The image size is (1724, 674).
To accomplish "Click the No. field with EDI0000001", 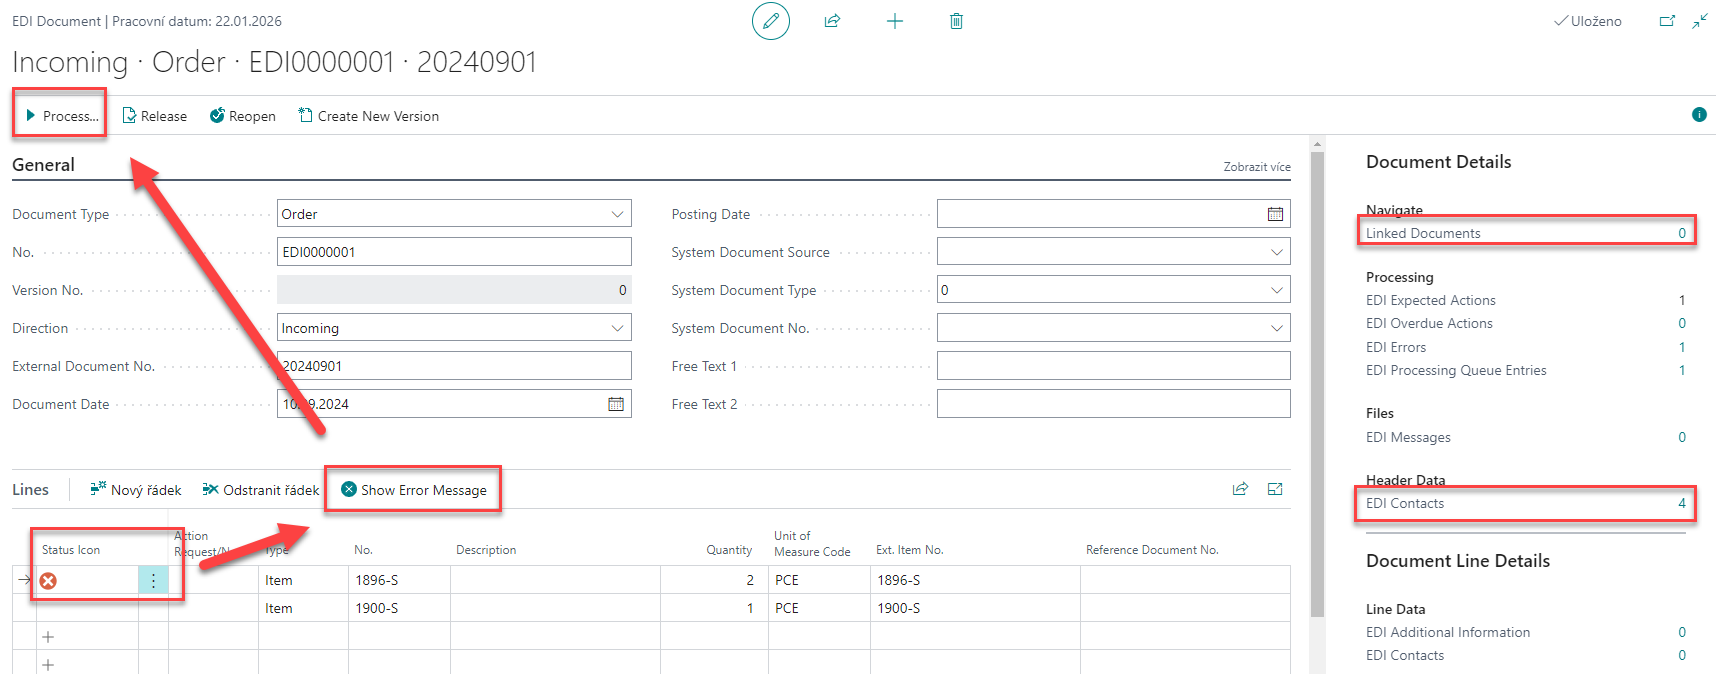I will (454, 252).
